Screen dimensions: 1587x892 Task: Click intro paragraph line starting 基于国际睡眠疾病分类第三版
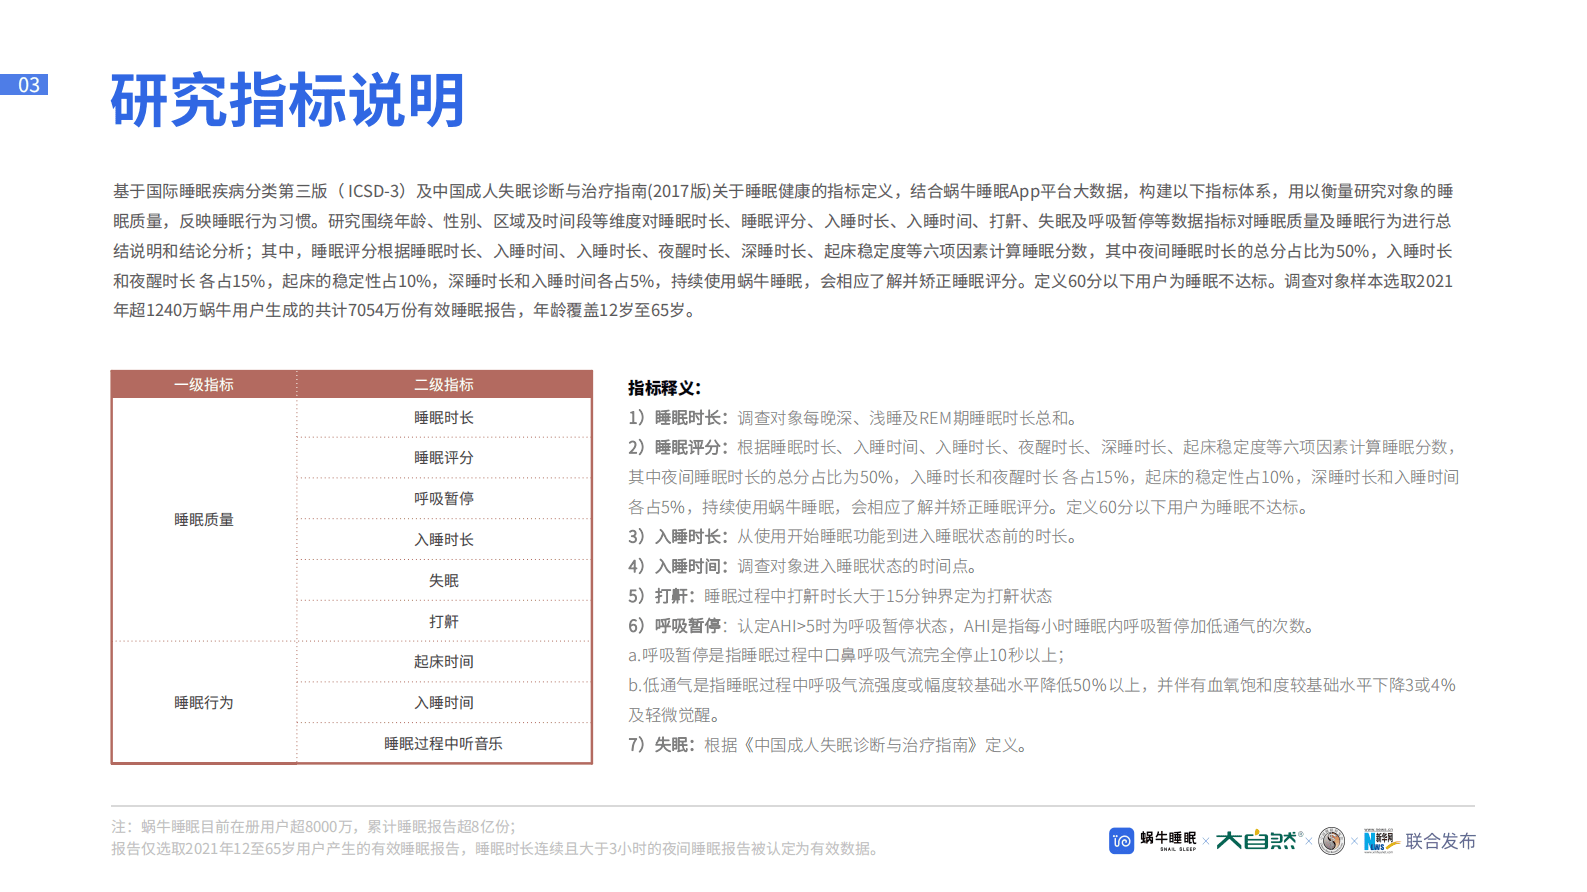(x=783, y=191)
